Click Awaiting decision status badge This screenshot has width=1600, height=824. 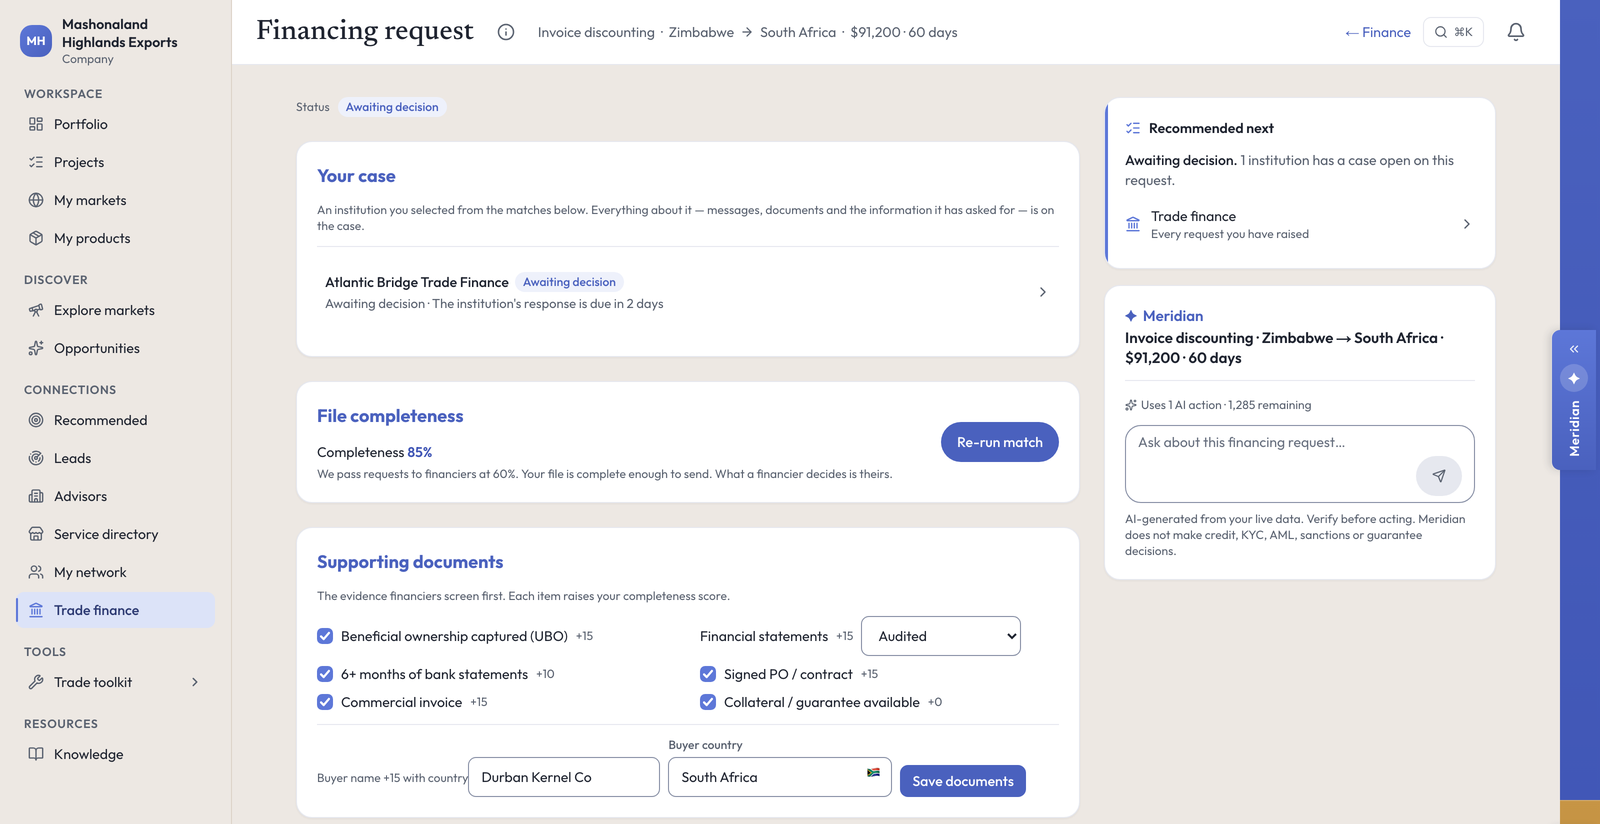pos(392,107)
